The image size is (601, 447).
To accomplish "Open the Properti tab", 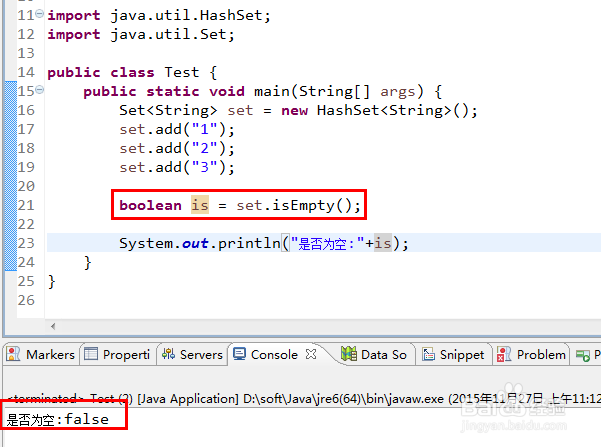I will tap(118, 355).
